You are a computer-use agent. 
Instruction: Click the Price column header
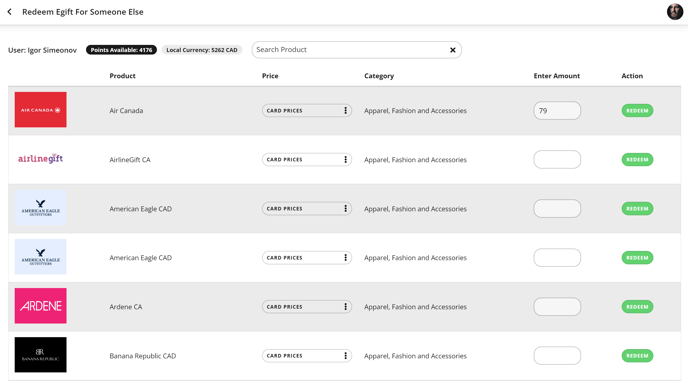pyautogui.click(x=270, y=76)
